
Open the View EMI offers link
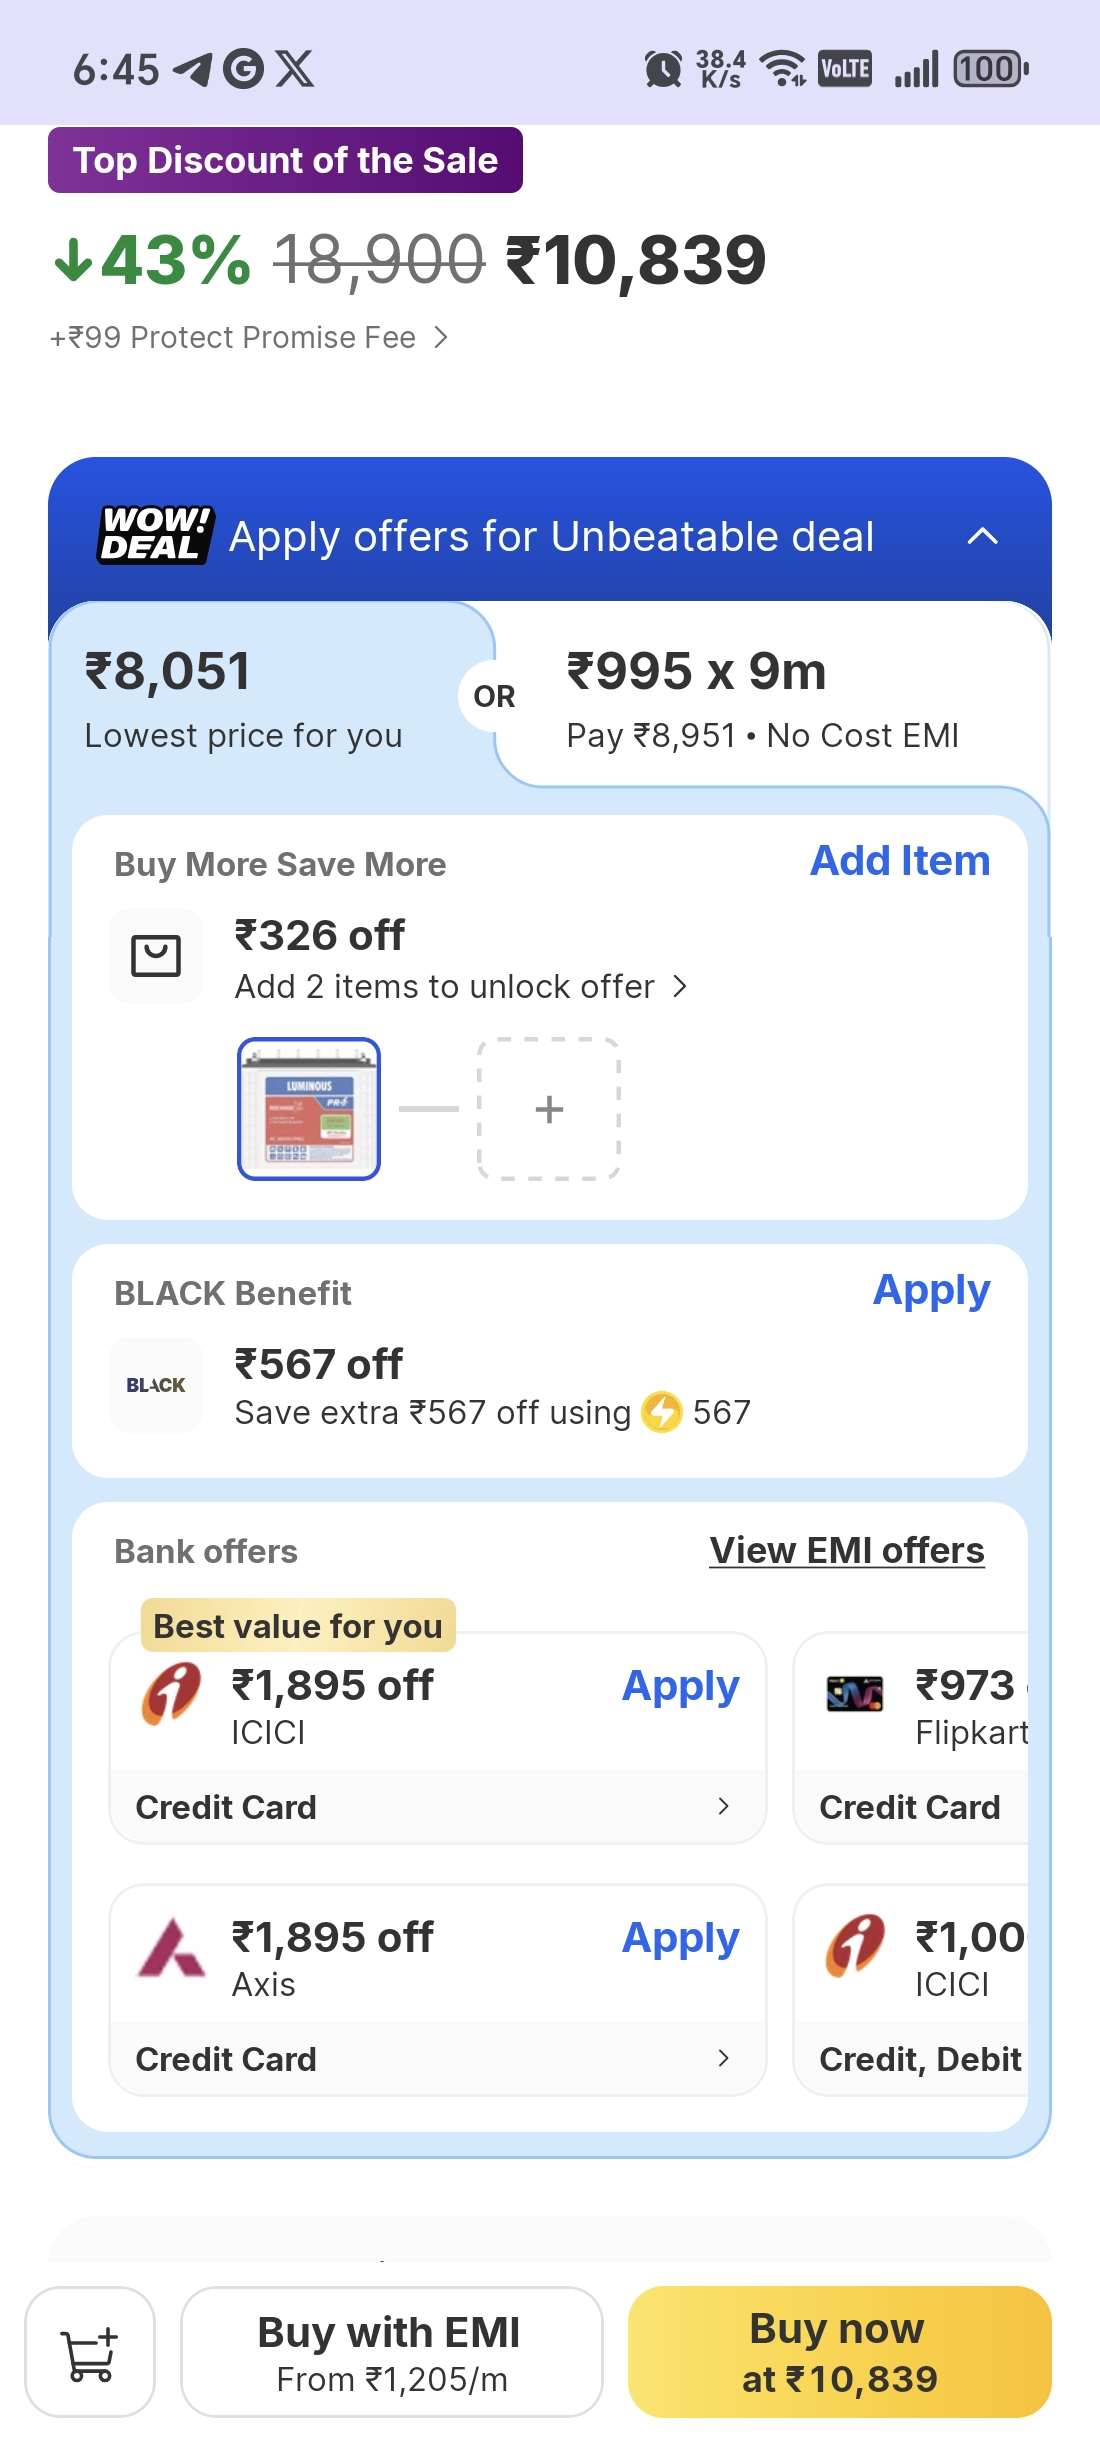847,1551
